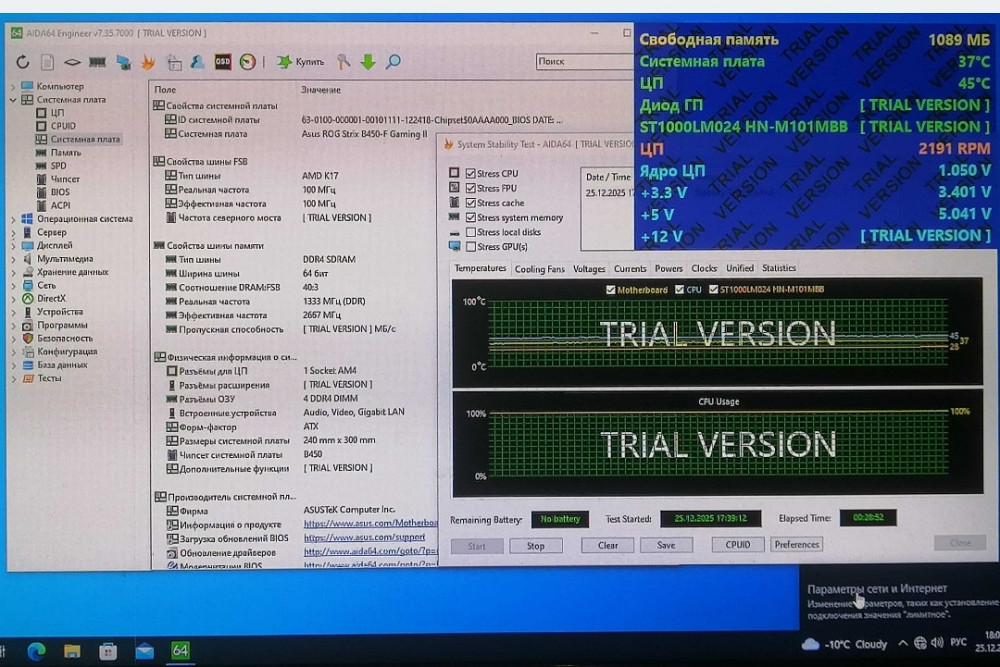The height and width of the screenshot is (667, 1000).
Task: Expand the Операционная система tree node
Action: tap(14, 219)
